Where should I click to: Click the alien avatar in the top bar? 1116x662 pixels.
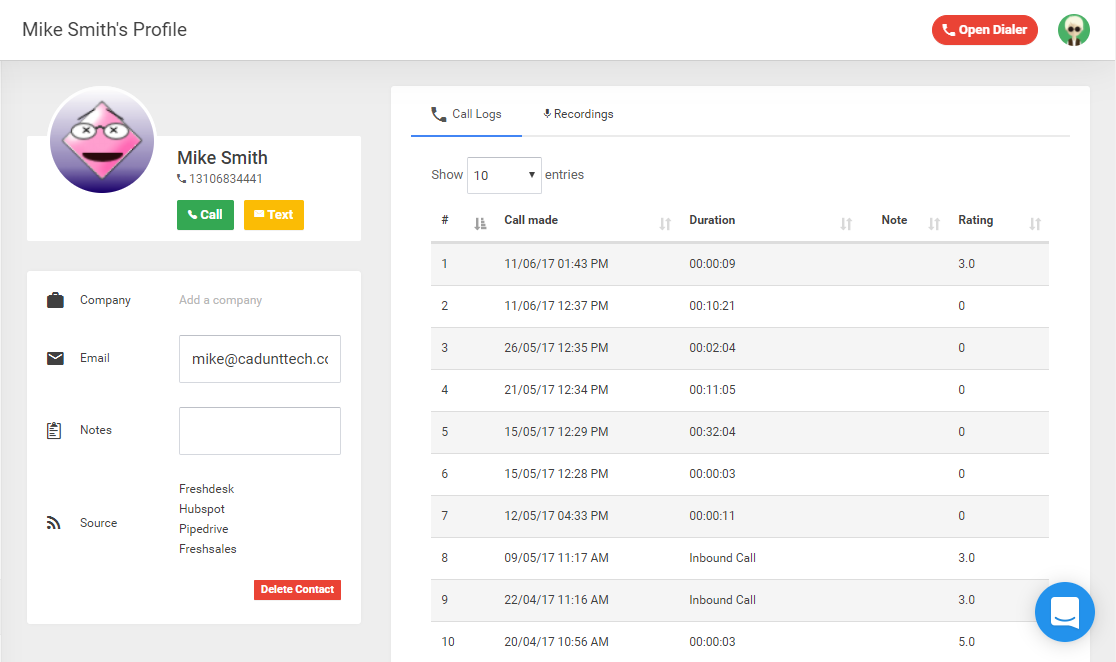click(1073, 29)
